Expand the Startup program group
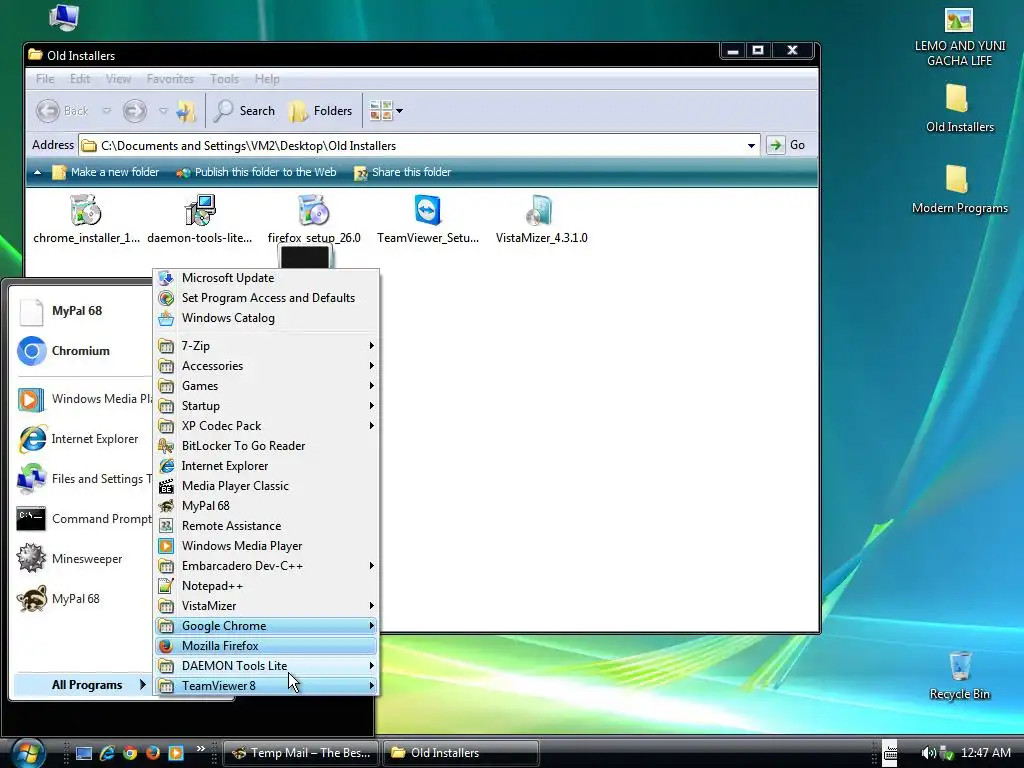The height and width of the screenshot is (768, 1024). point(266,406)
